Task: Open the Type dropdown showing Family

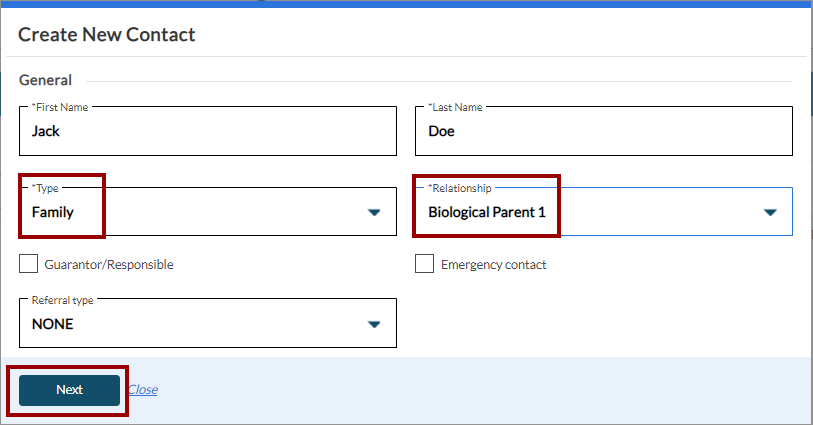Action: coord(200,212)
